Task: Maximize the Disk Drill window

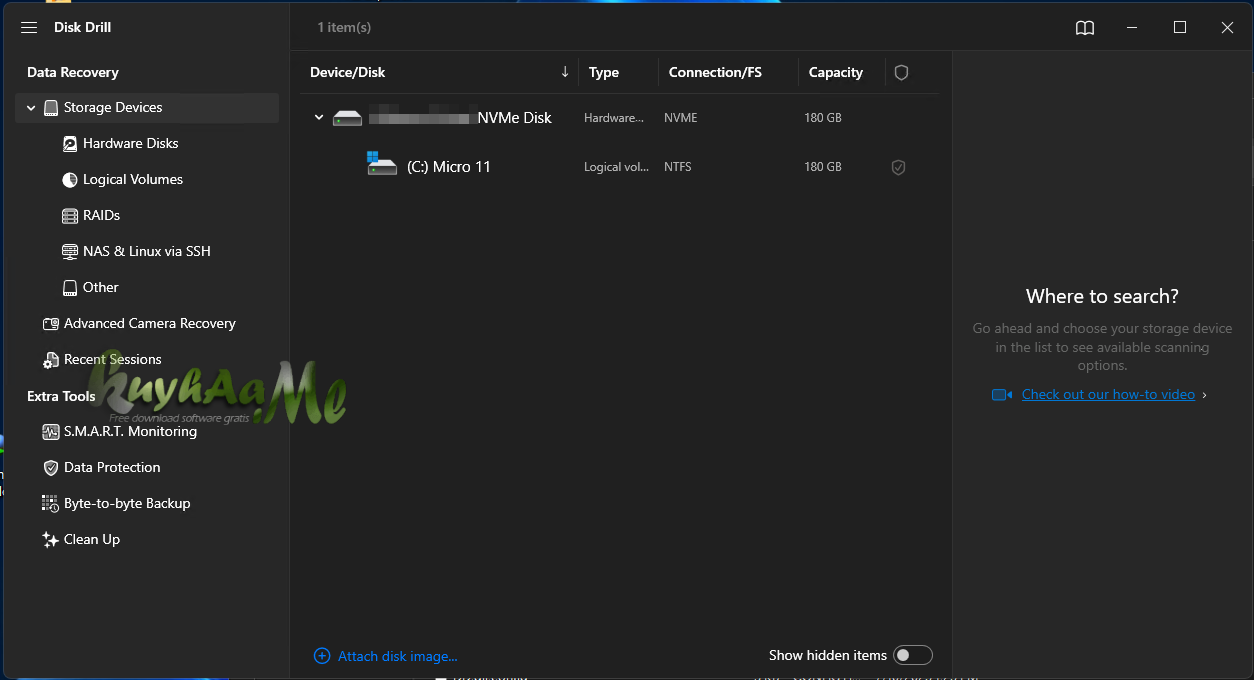Action: click(x=1180, y=28)
